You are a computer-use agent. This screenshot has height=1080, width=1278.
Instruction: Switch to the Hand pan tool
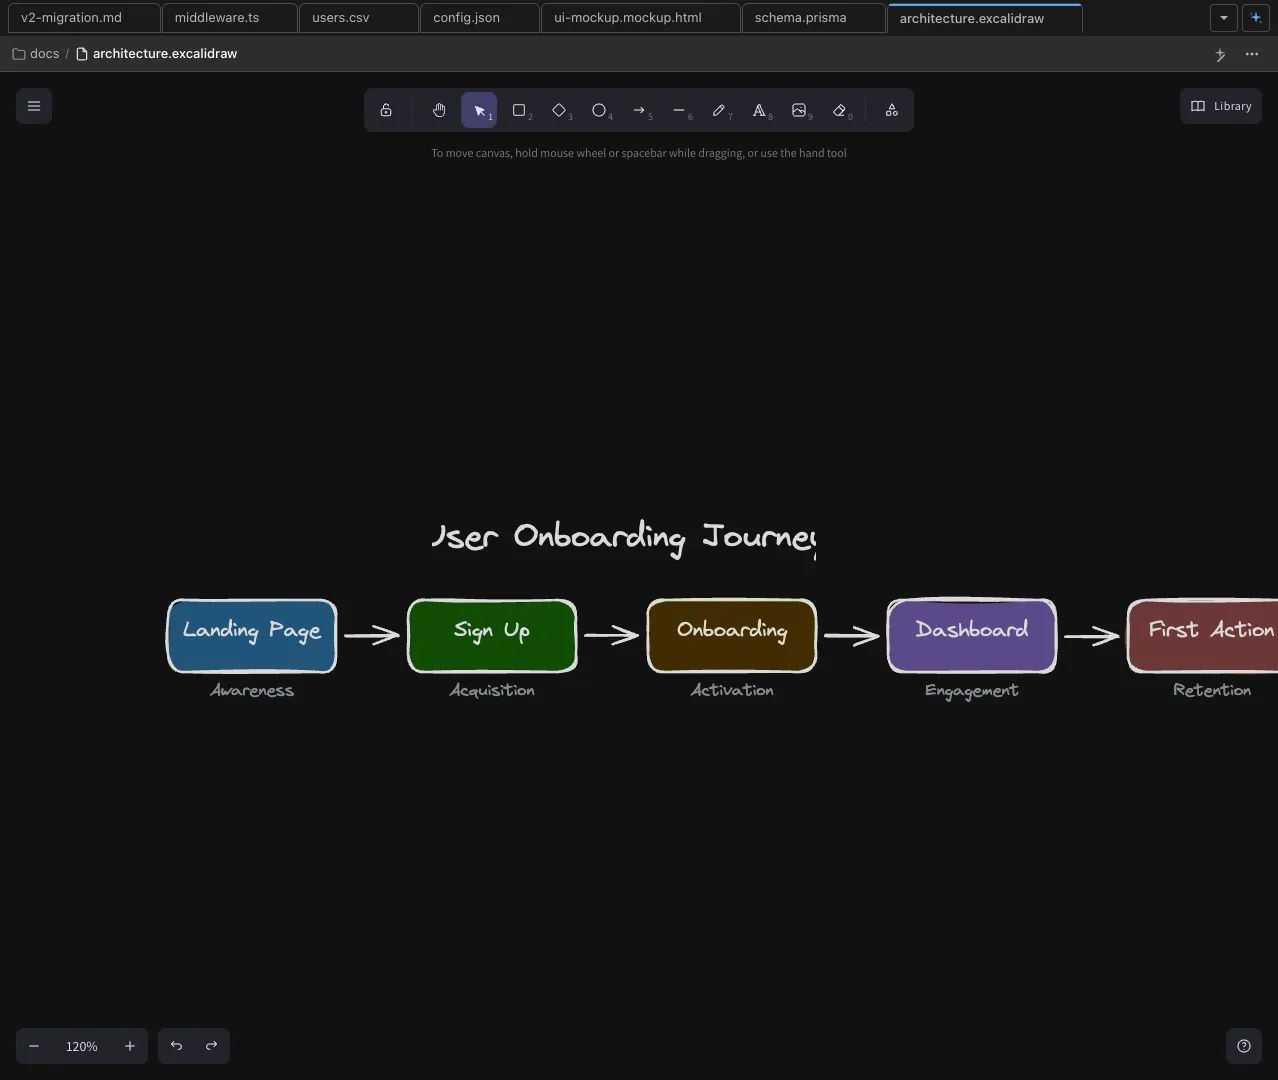click(438, 110)
